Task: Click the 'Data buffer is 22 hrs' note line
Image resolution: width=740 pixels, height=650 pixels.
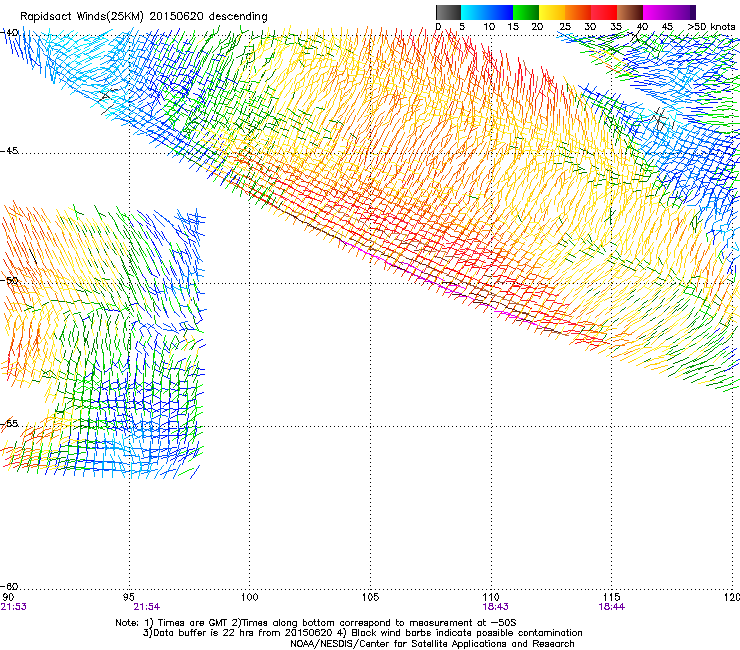Action: click(x=362, y=633)
